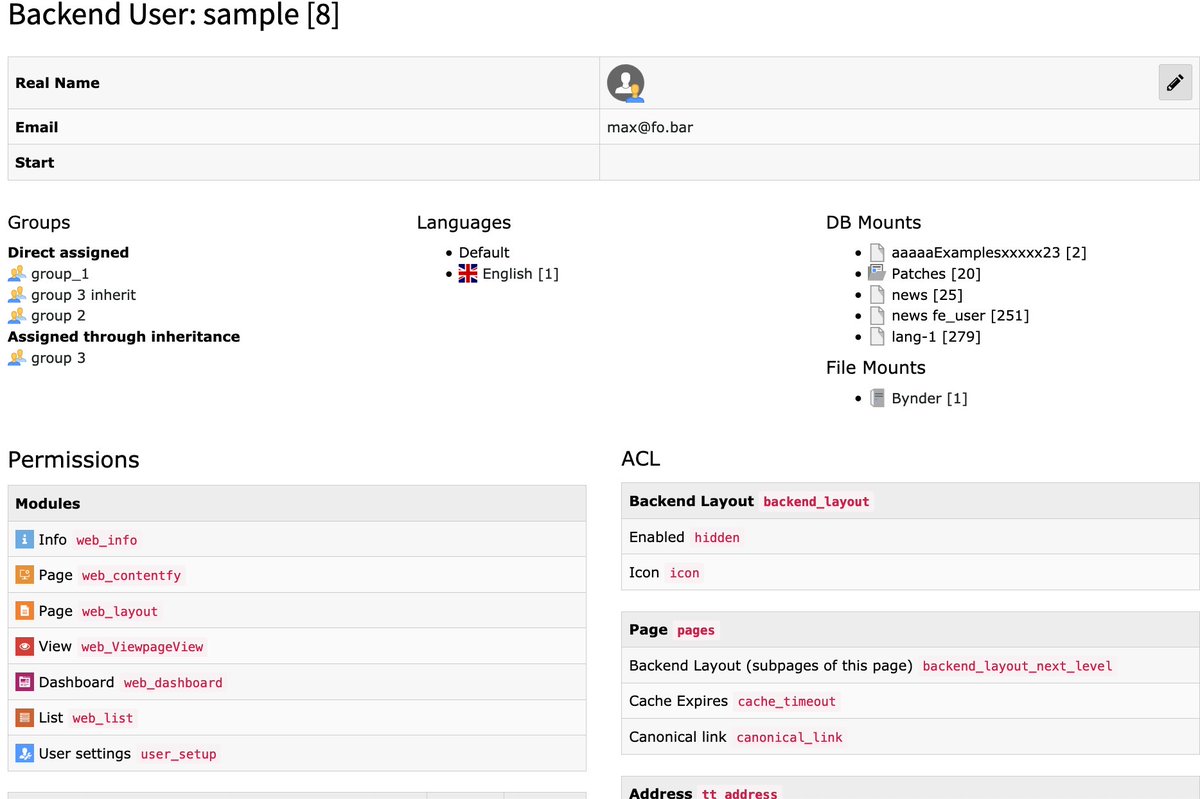Click the English UK flag icon
The height and width of the screenshot is (799, 1200).
(x=468, y=274)
